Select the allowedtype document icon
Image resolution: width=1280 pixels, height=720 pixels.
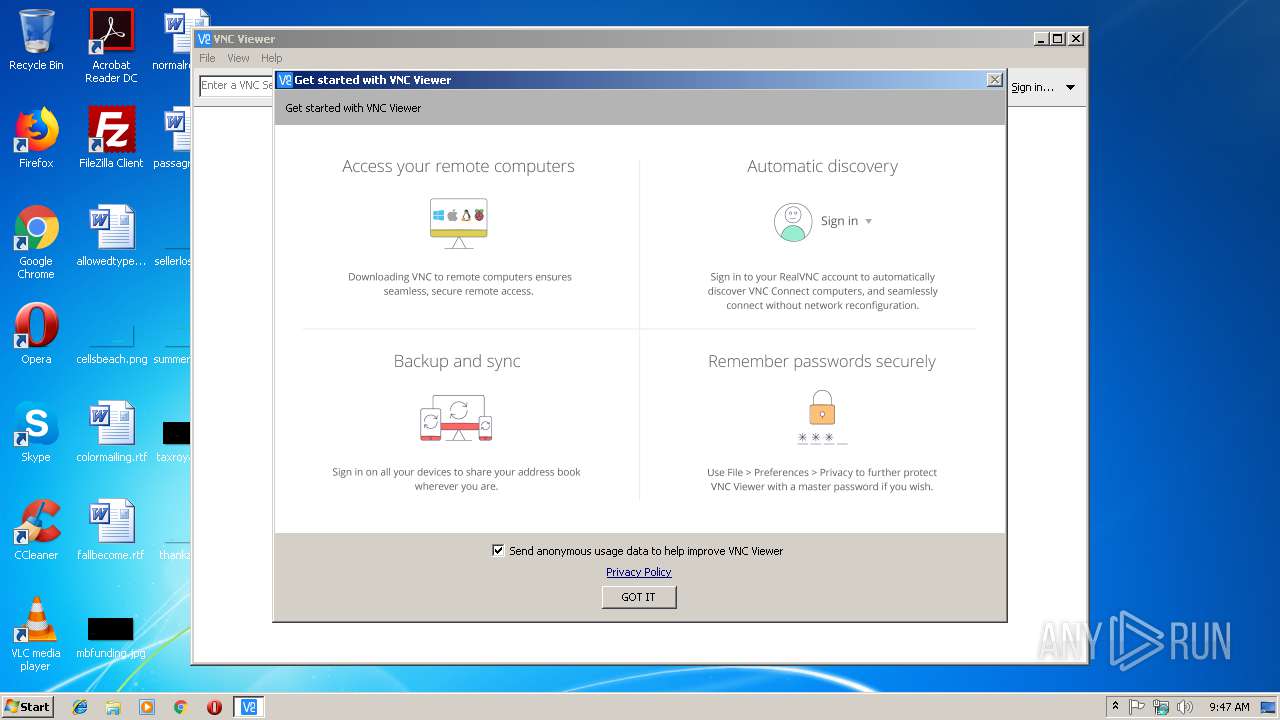[111, 236]
